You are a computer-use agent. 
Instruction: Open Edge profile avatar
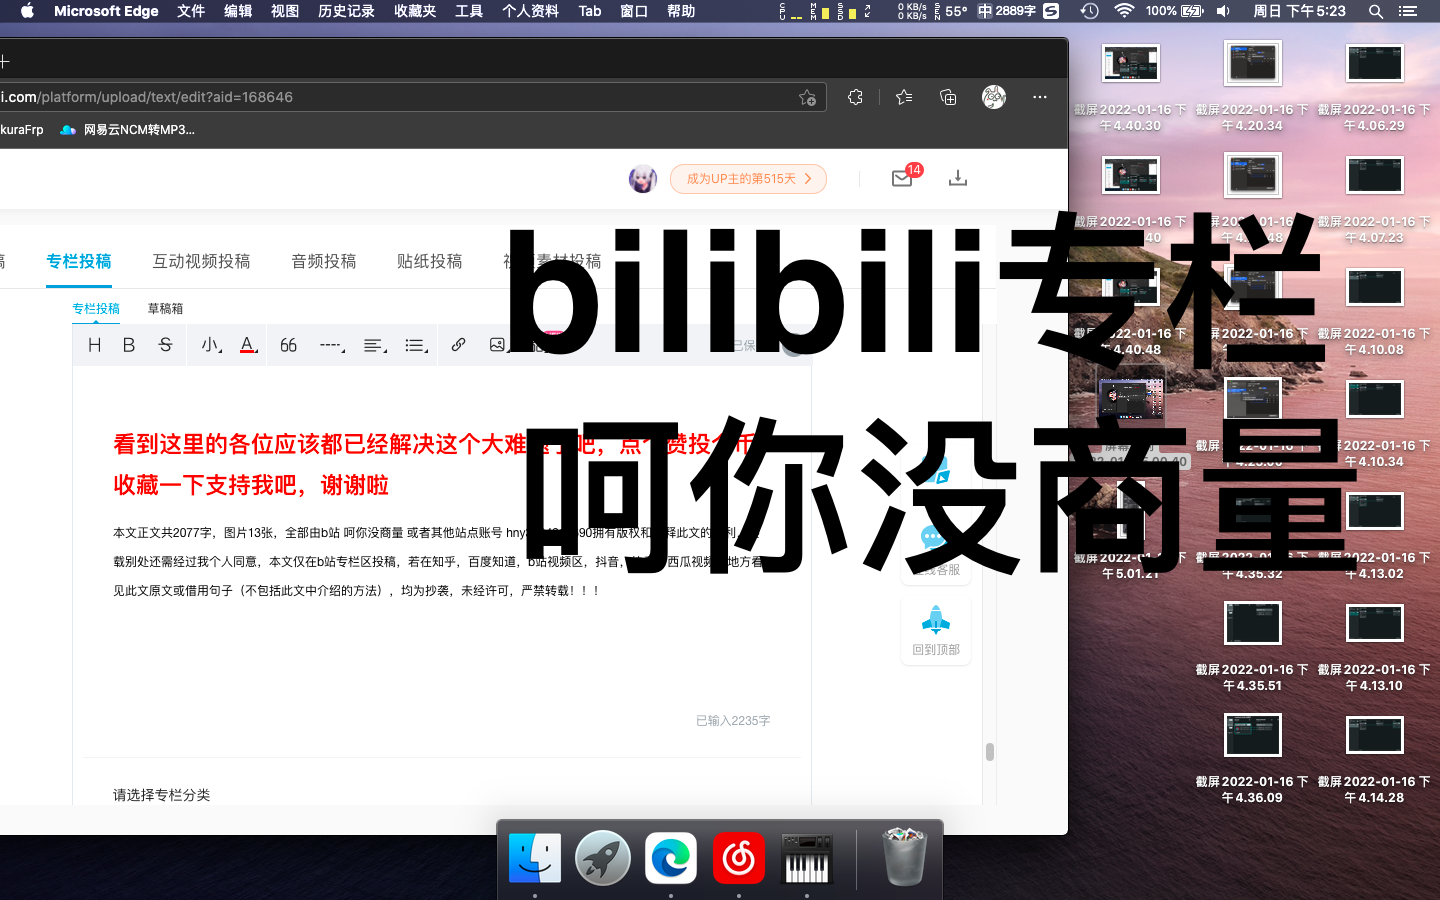click(994, 97)
